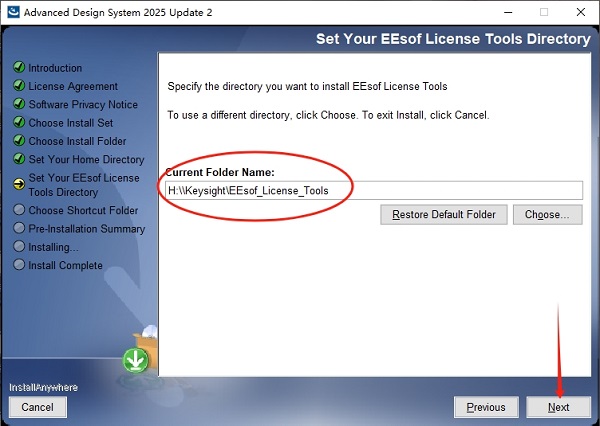The image size is (600, 426).
Task: Click the grey circle beside Choose Shortcut Folder
Action: click(x=19, y=210)
